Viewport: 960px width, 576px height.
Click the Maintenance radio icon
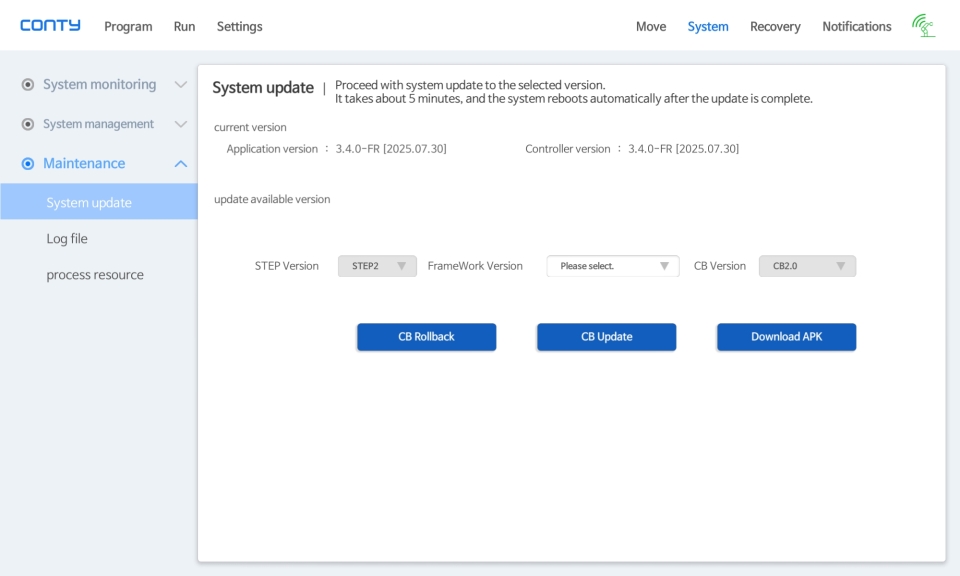(x=28, y=163)
